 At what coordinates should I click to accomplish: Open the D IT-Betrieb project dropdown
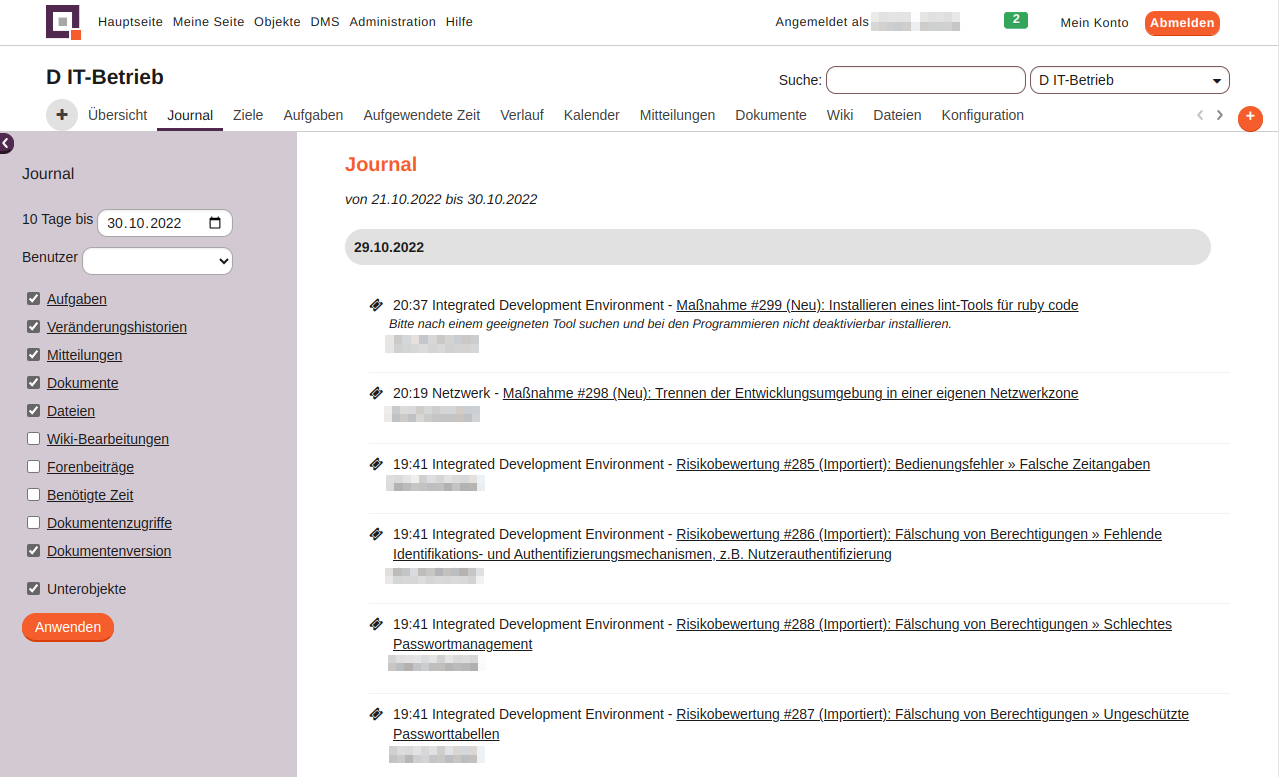click(1129, 80)
